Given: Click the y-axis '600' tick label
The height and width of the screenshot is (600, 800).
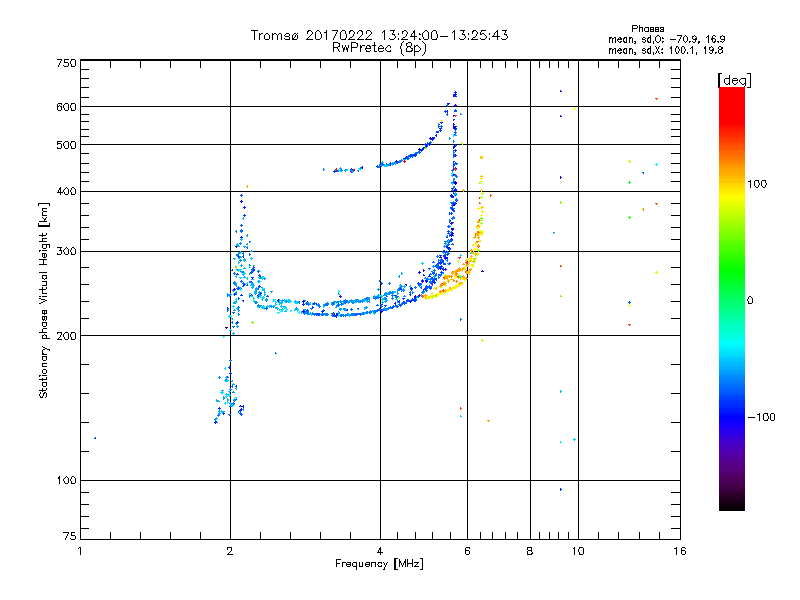Looking at the screenshot, I should tap(66, 107).
